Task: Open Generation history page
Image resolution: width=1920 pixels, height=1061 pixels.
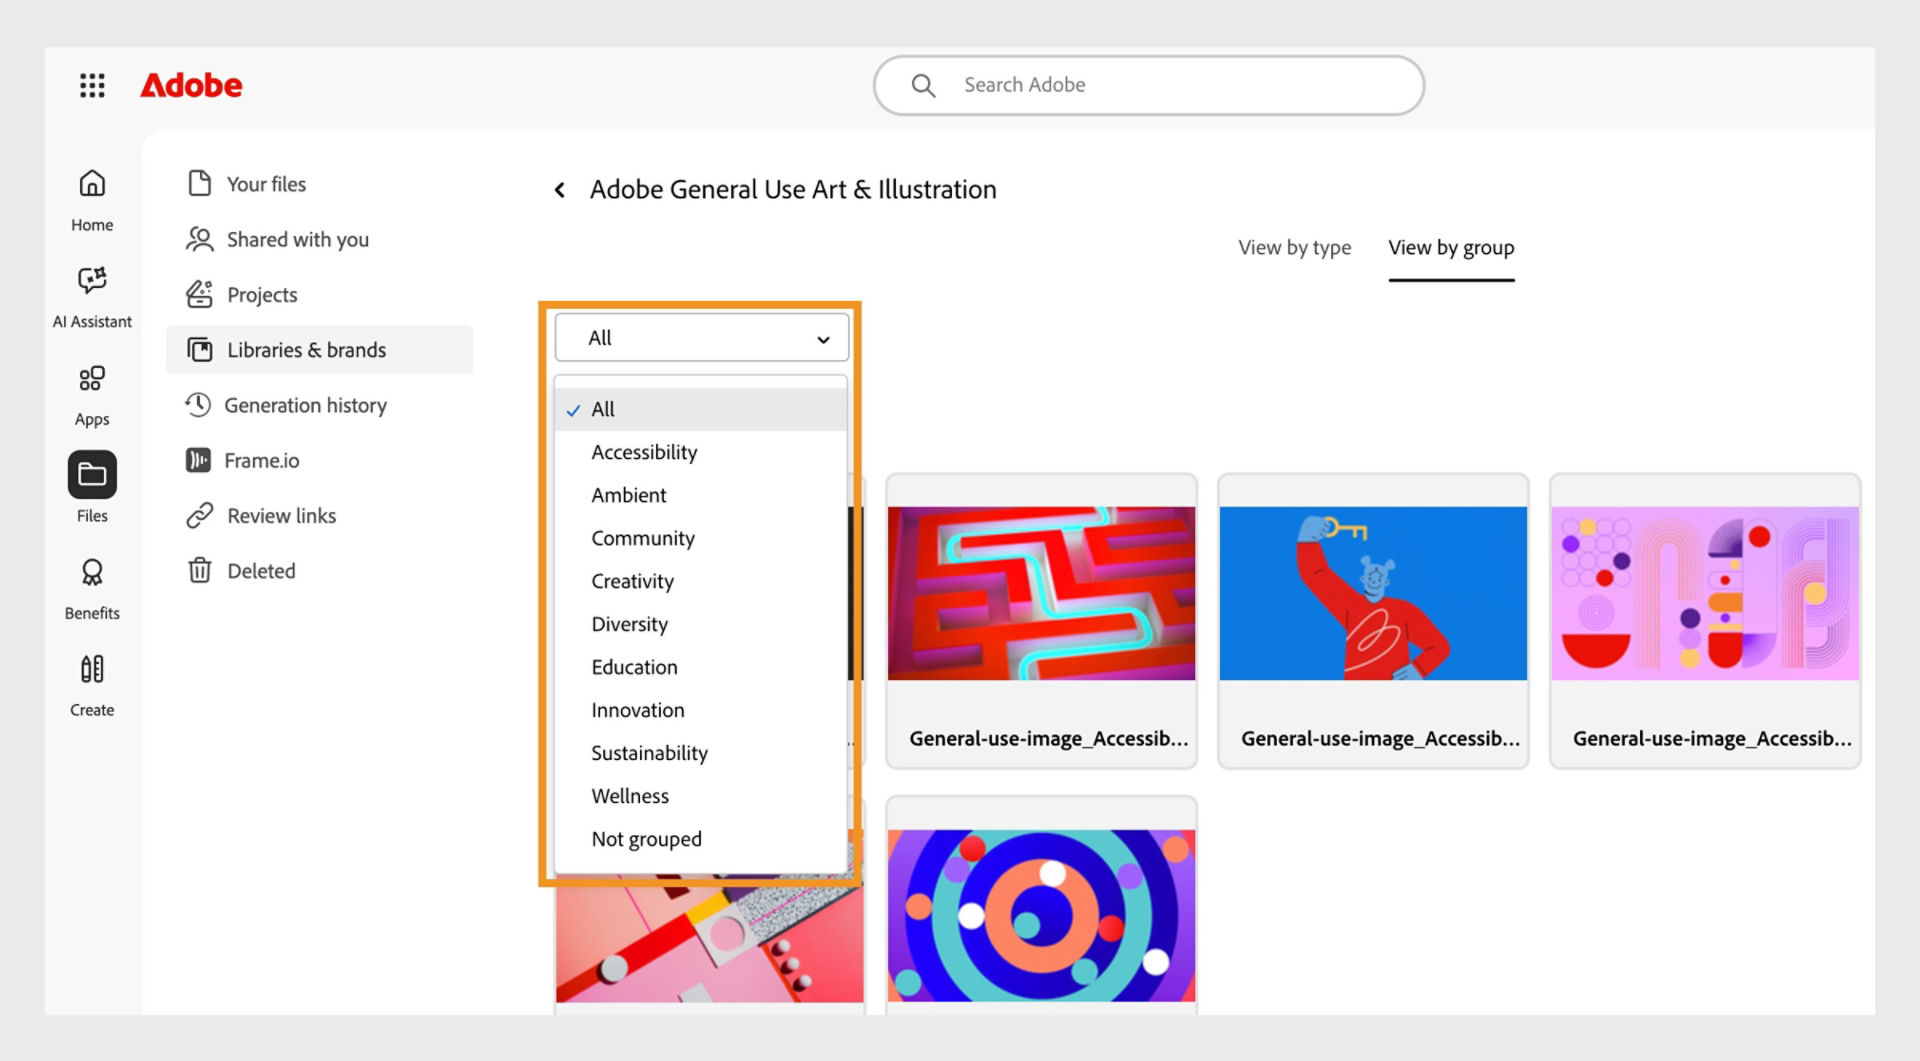Action: [x=305, y=405]
